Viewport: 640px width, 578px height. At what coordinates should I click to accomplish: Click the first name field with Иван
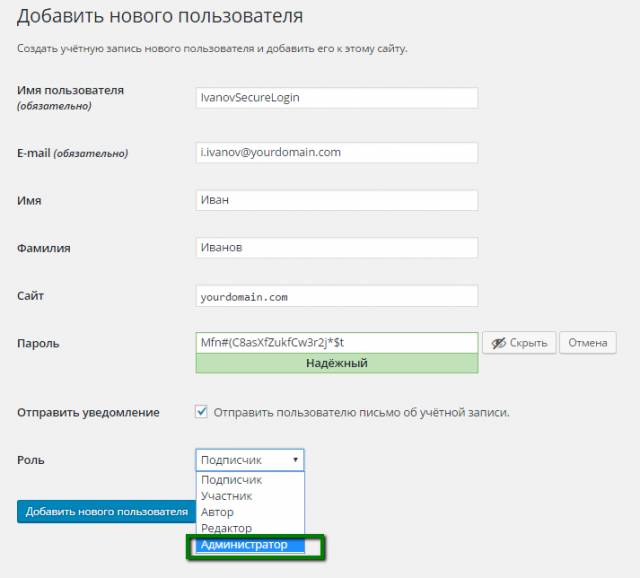(337, 200)
